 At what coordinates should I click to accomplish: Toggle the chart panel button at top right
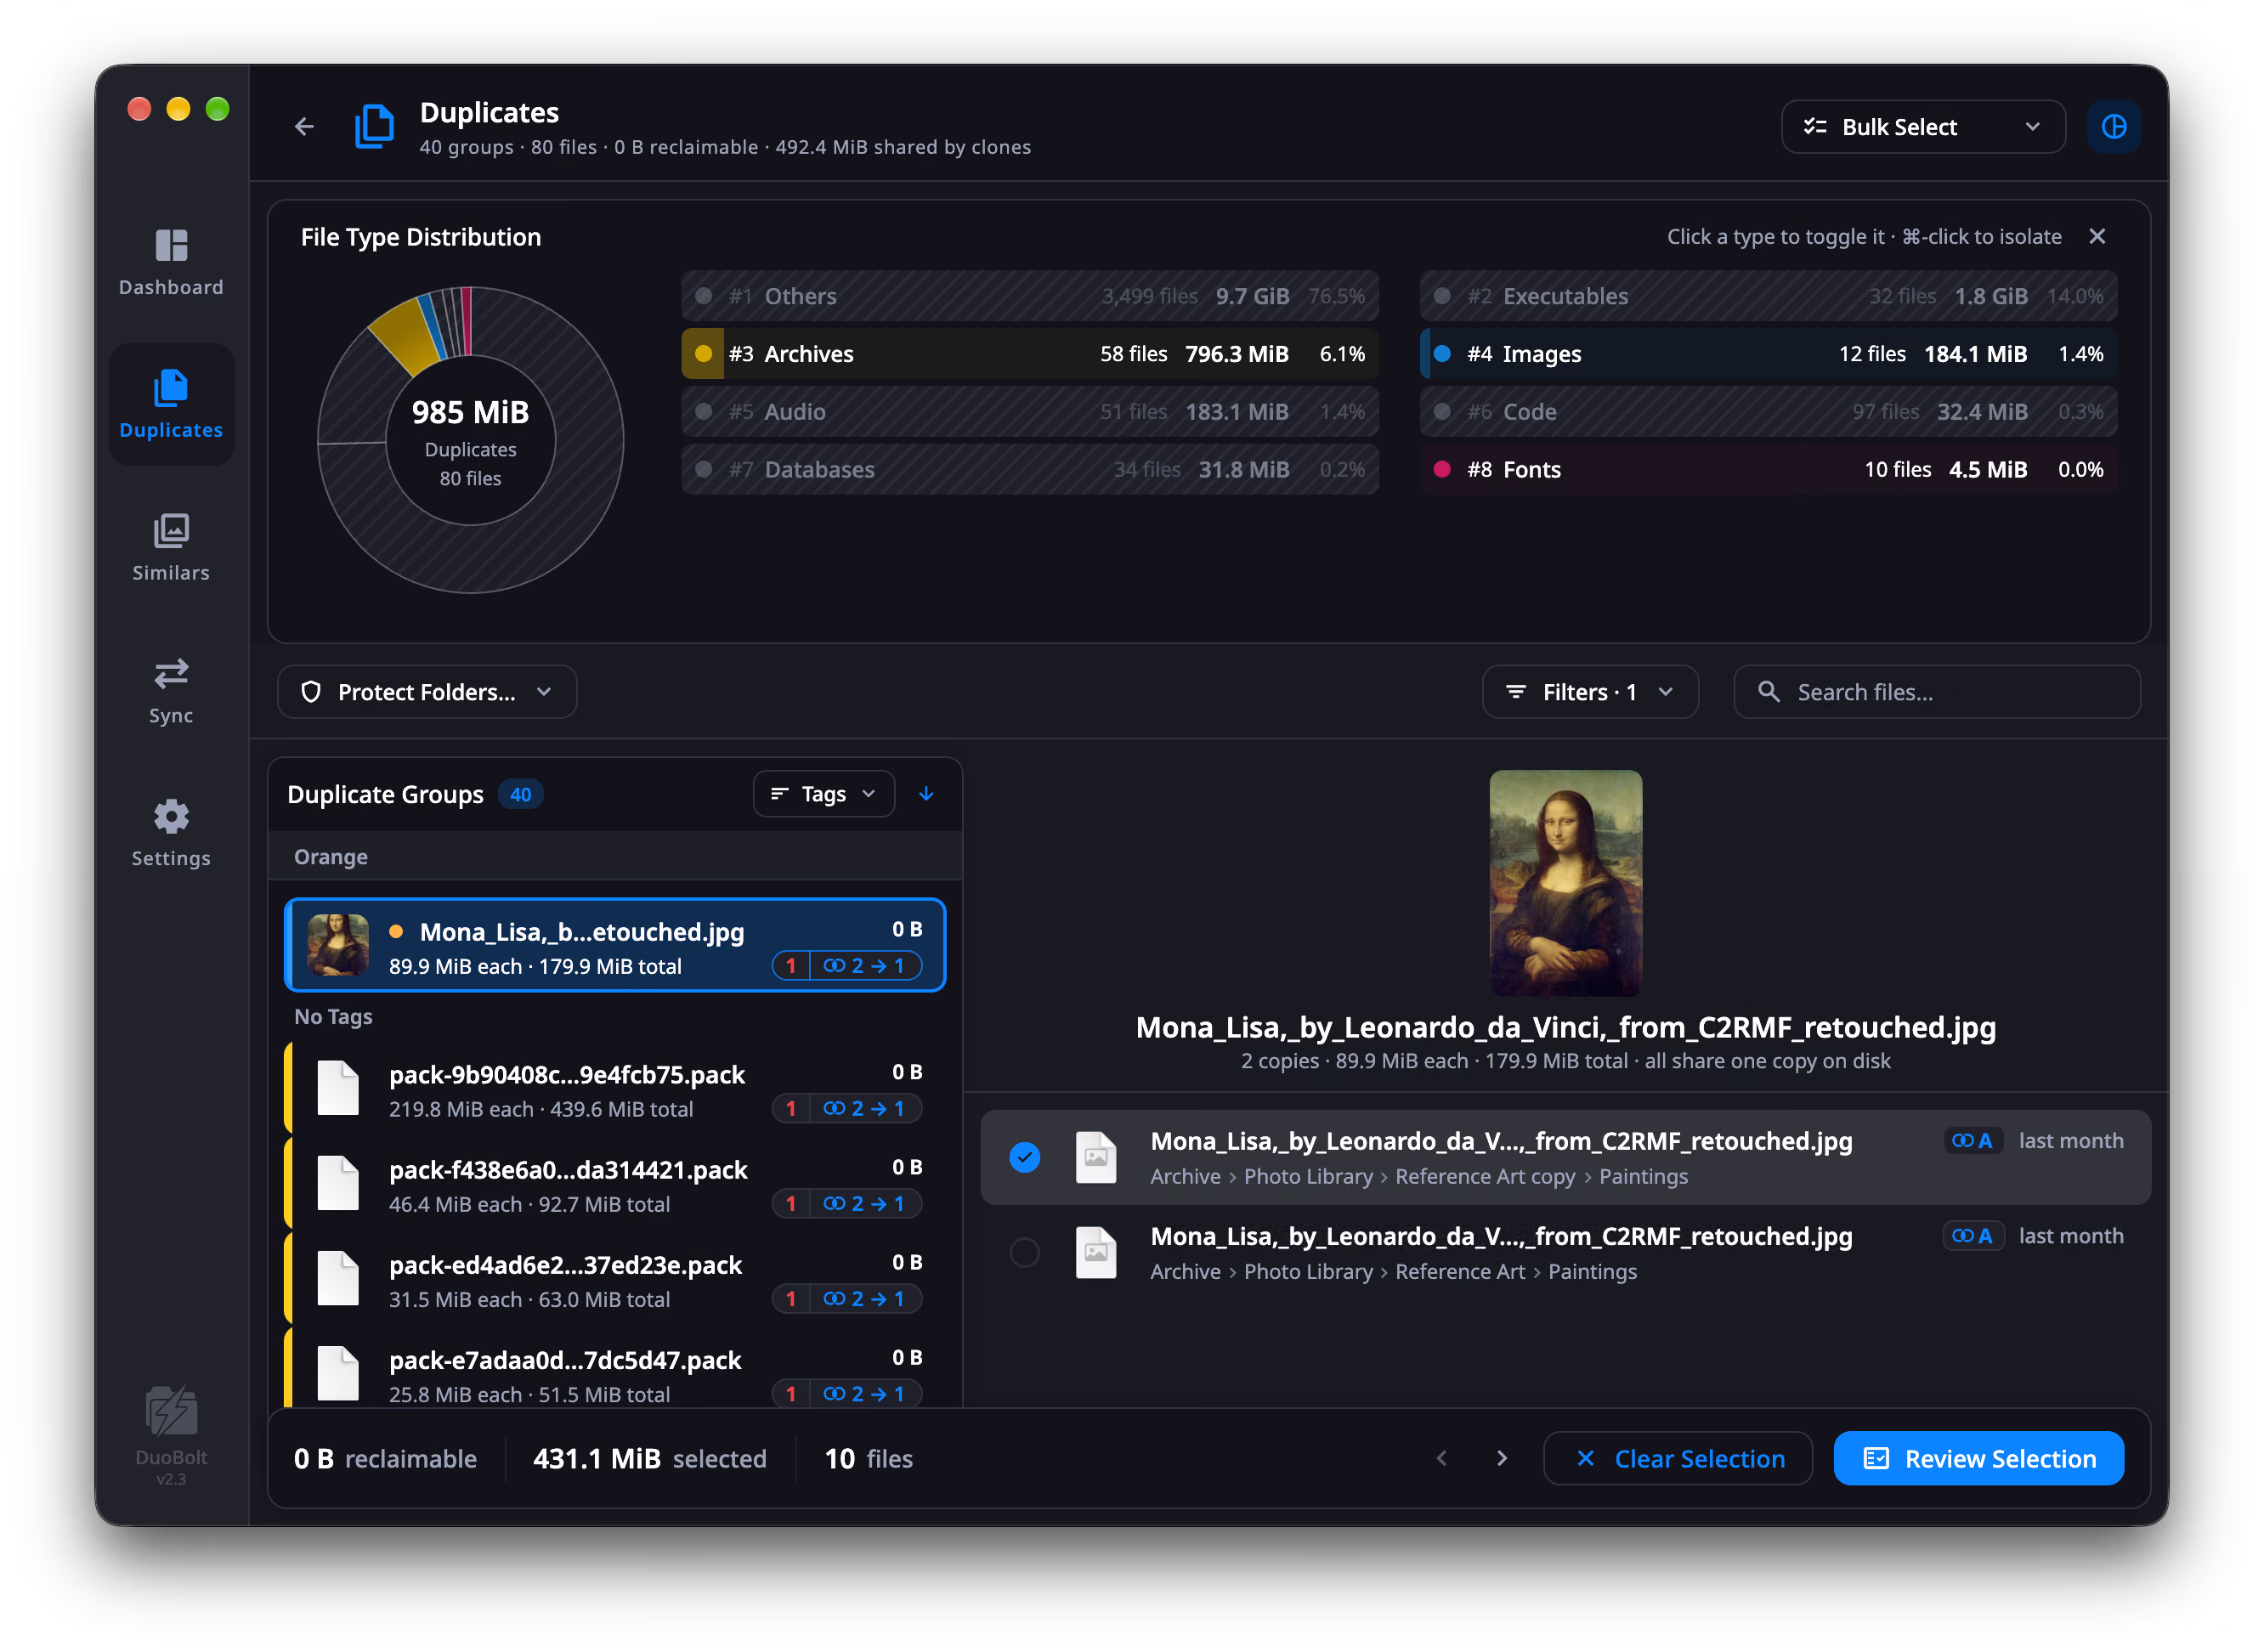pyautogui.click(x=2113, y=127)
